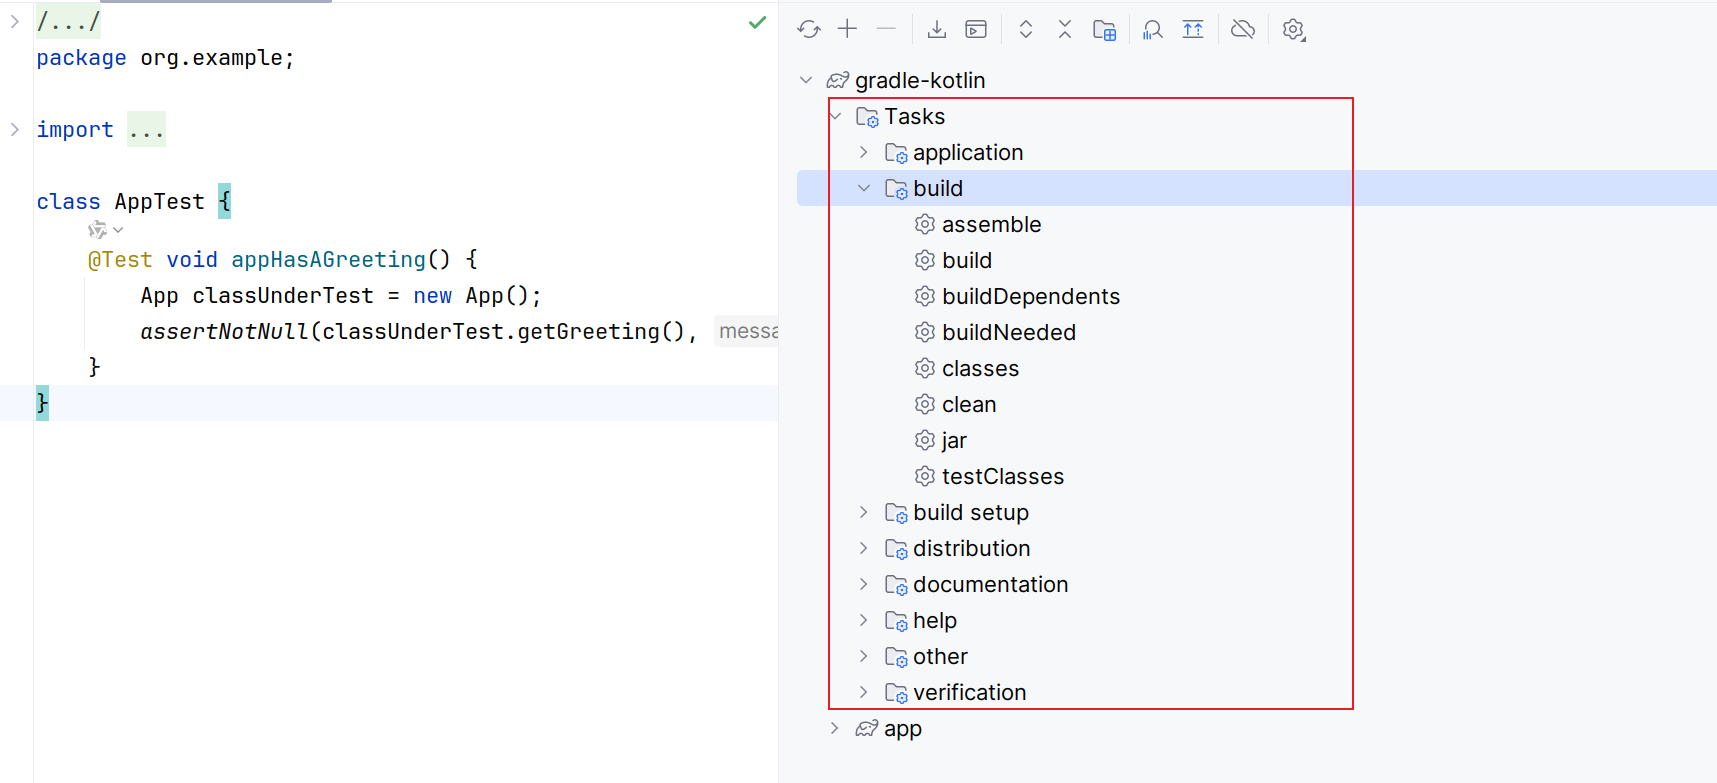
Task: Click Download Sources toolbar icon
Action: point(936,30)
